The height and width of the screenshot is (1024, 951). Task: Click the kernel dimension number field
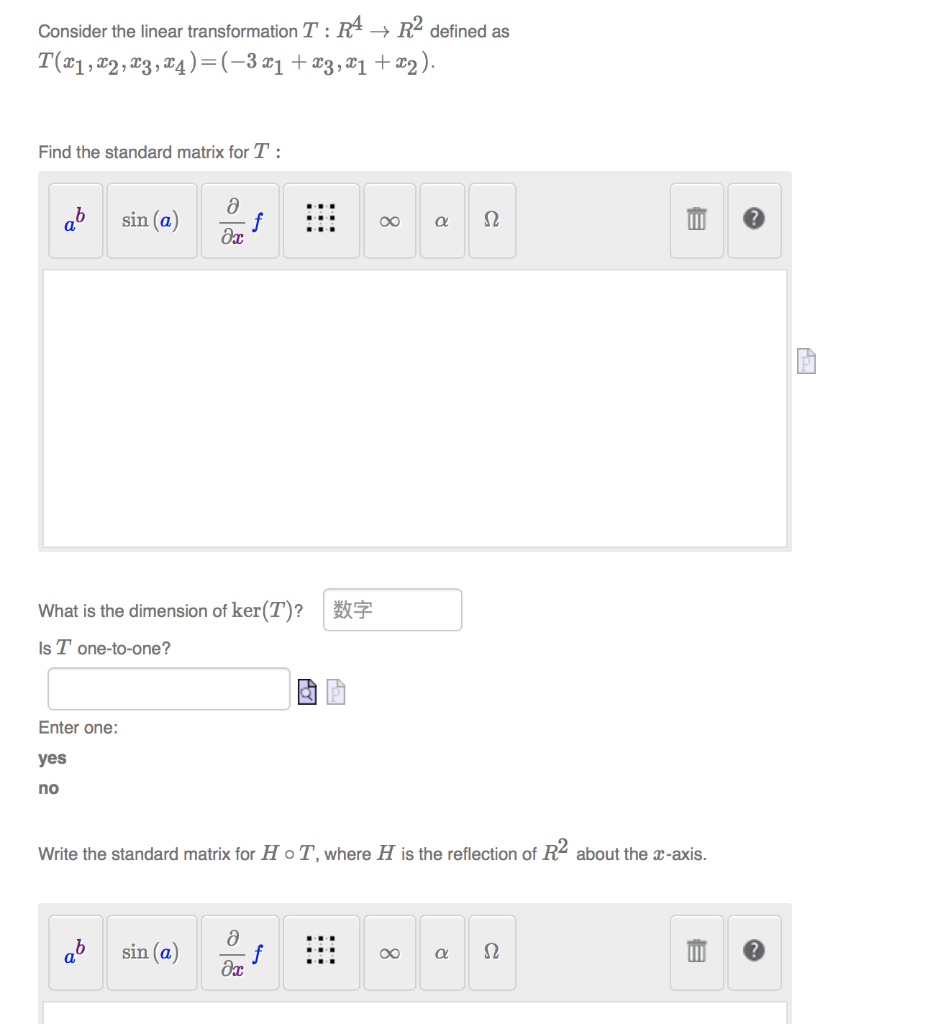391,610
